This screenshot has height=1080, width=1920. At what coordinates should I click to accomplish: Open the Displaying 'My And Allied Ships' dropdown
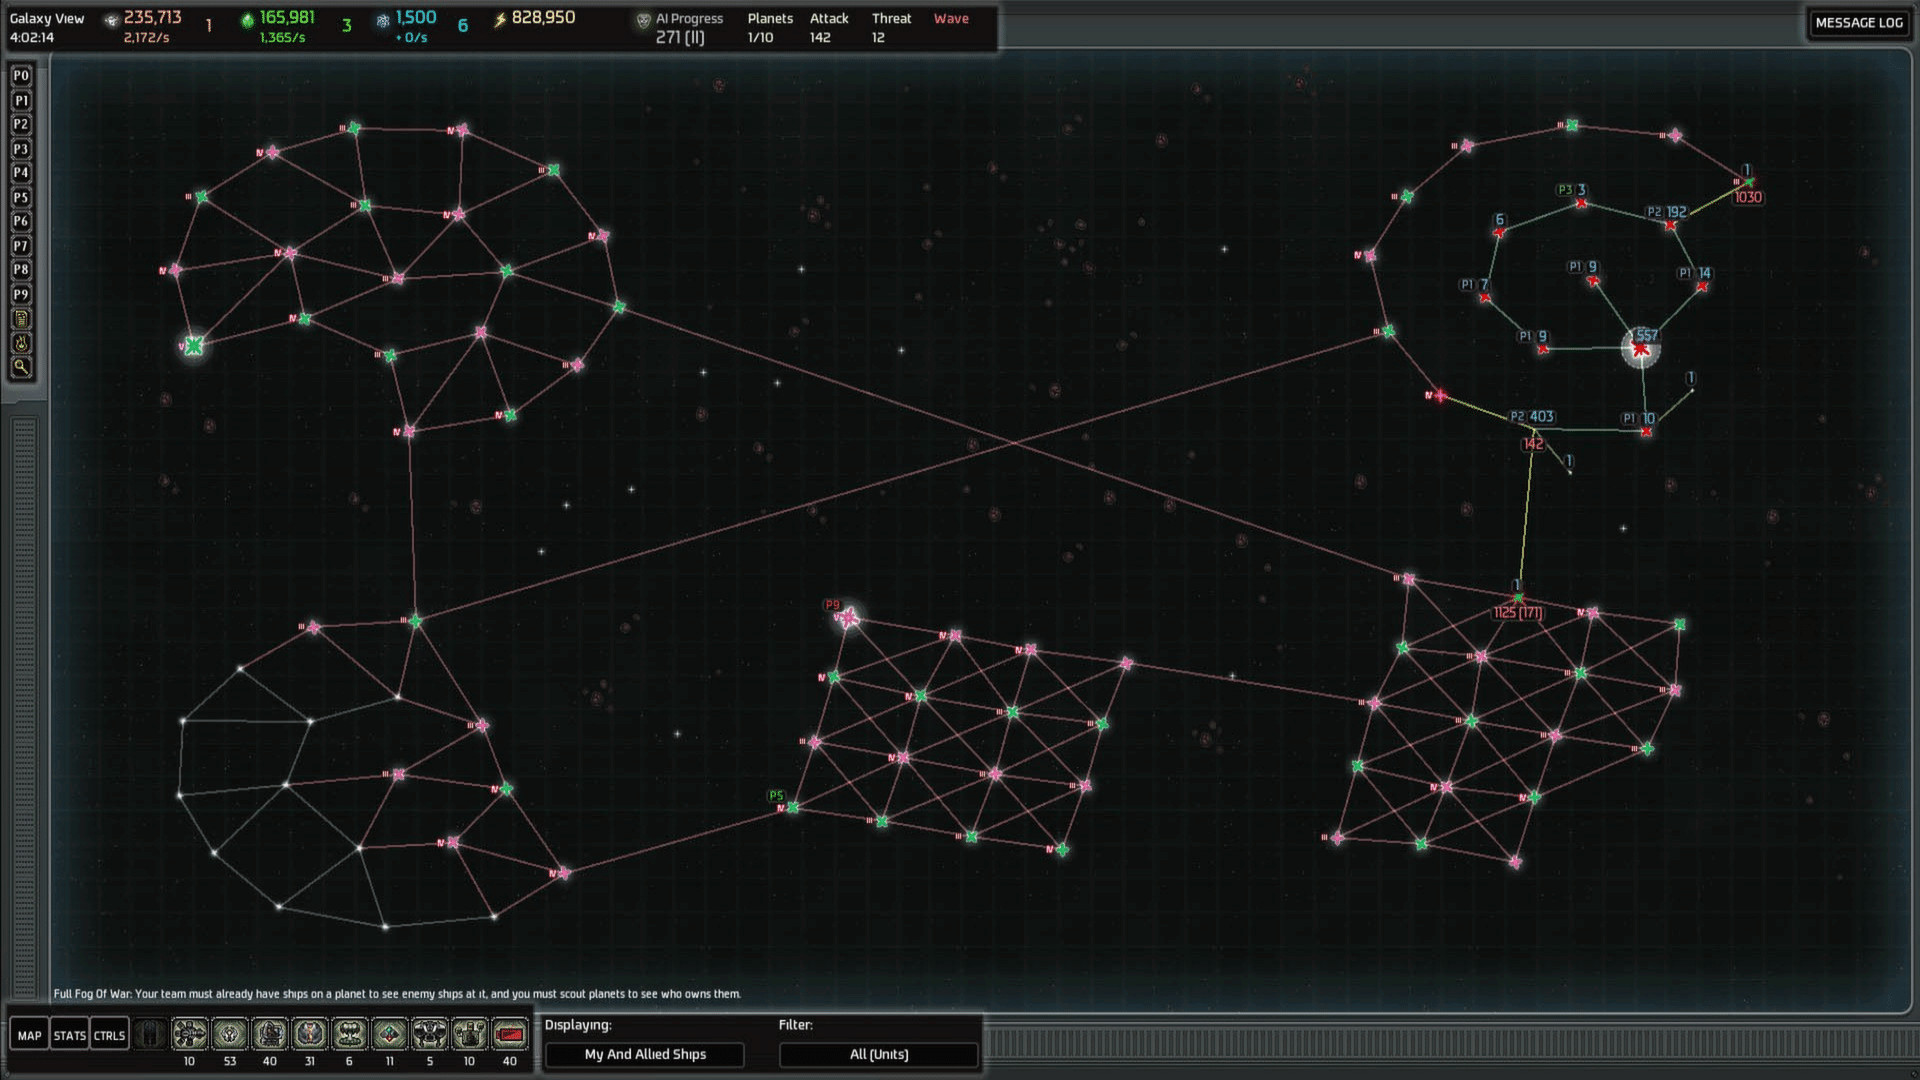coord(645,1054)
